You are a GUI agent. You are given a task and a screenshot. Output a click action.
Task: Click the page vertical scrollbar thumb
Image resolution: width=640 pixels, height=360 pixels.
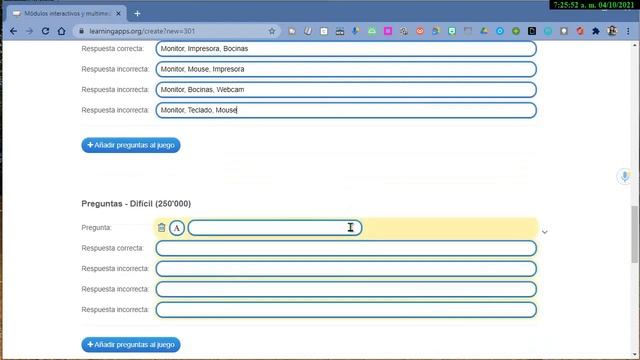pos(634,234)
